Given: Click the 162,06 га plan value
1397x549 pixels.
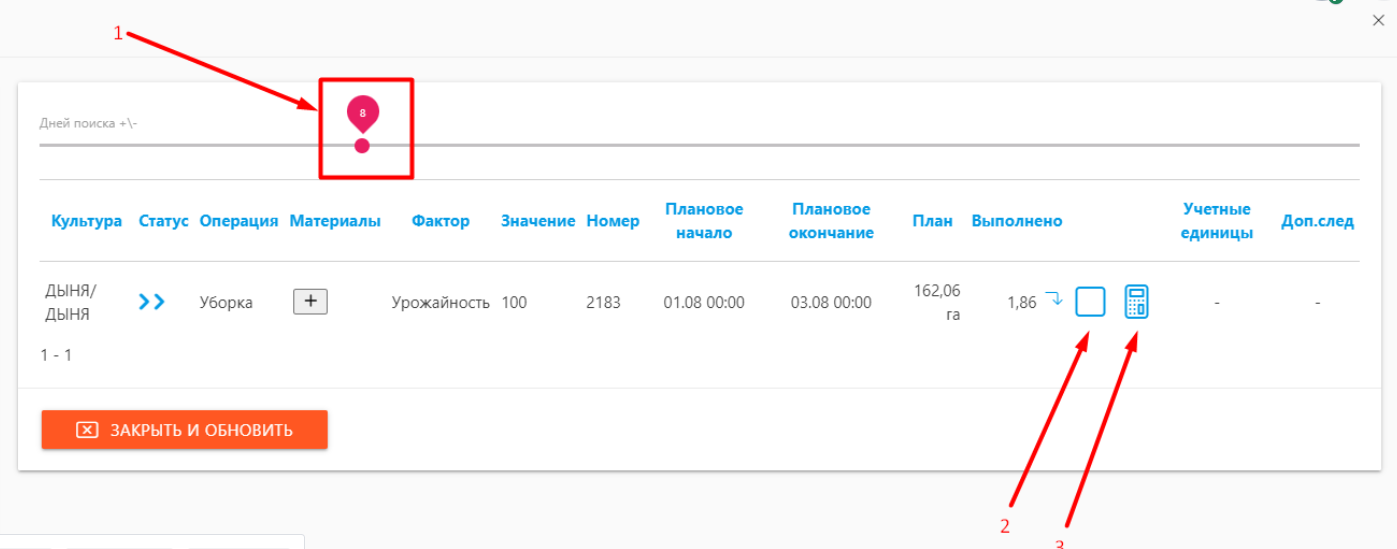Looking at the screenshot, I should (937, 302).
